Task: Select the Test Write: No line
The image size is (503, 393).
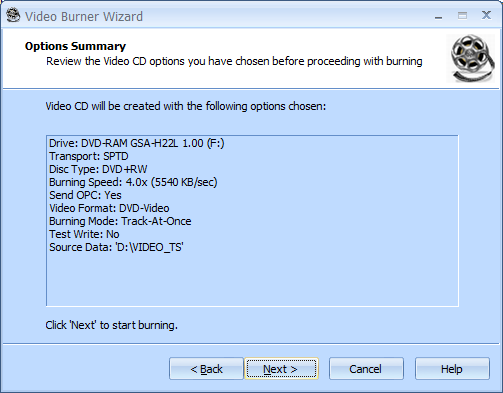Action: click(84, 234)
